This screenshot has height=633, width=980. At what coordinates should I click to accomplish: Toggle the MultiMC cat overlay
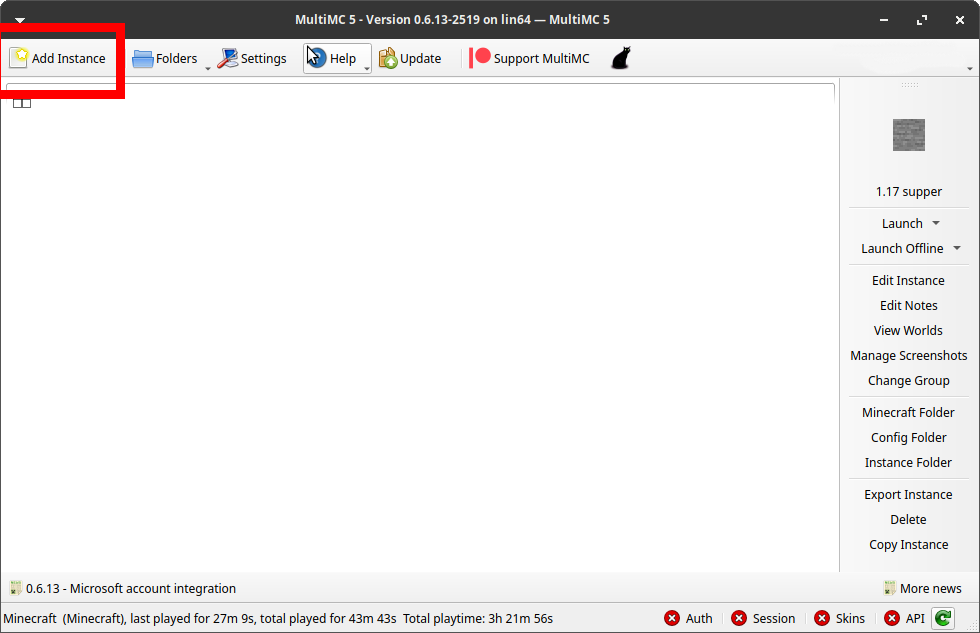tap(620, 57)
